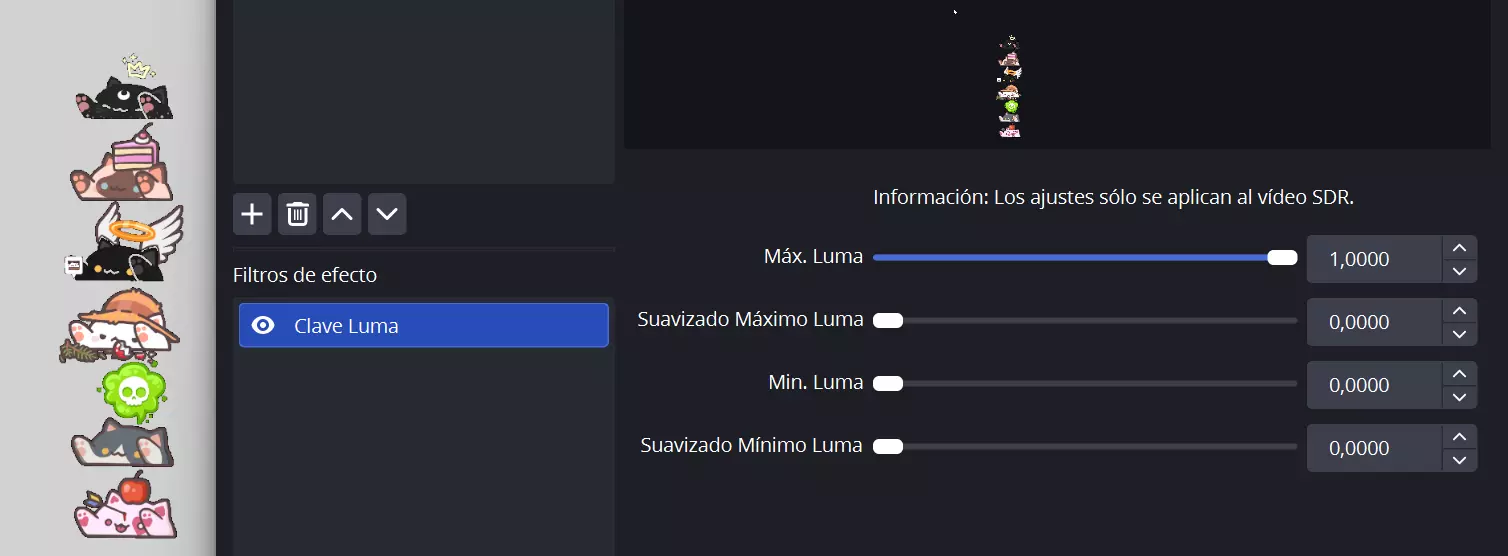The width and height of the screenshot is (1508, 556).
Task: Decrease Máx. Luma value with down stepper
Action: tap(1459, 271)
